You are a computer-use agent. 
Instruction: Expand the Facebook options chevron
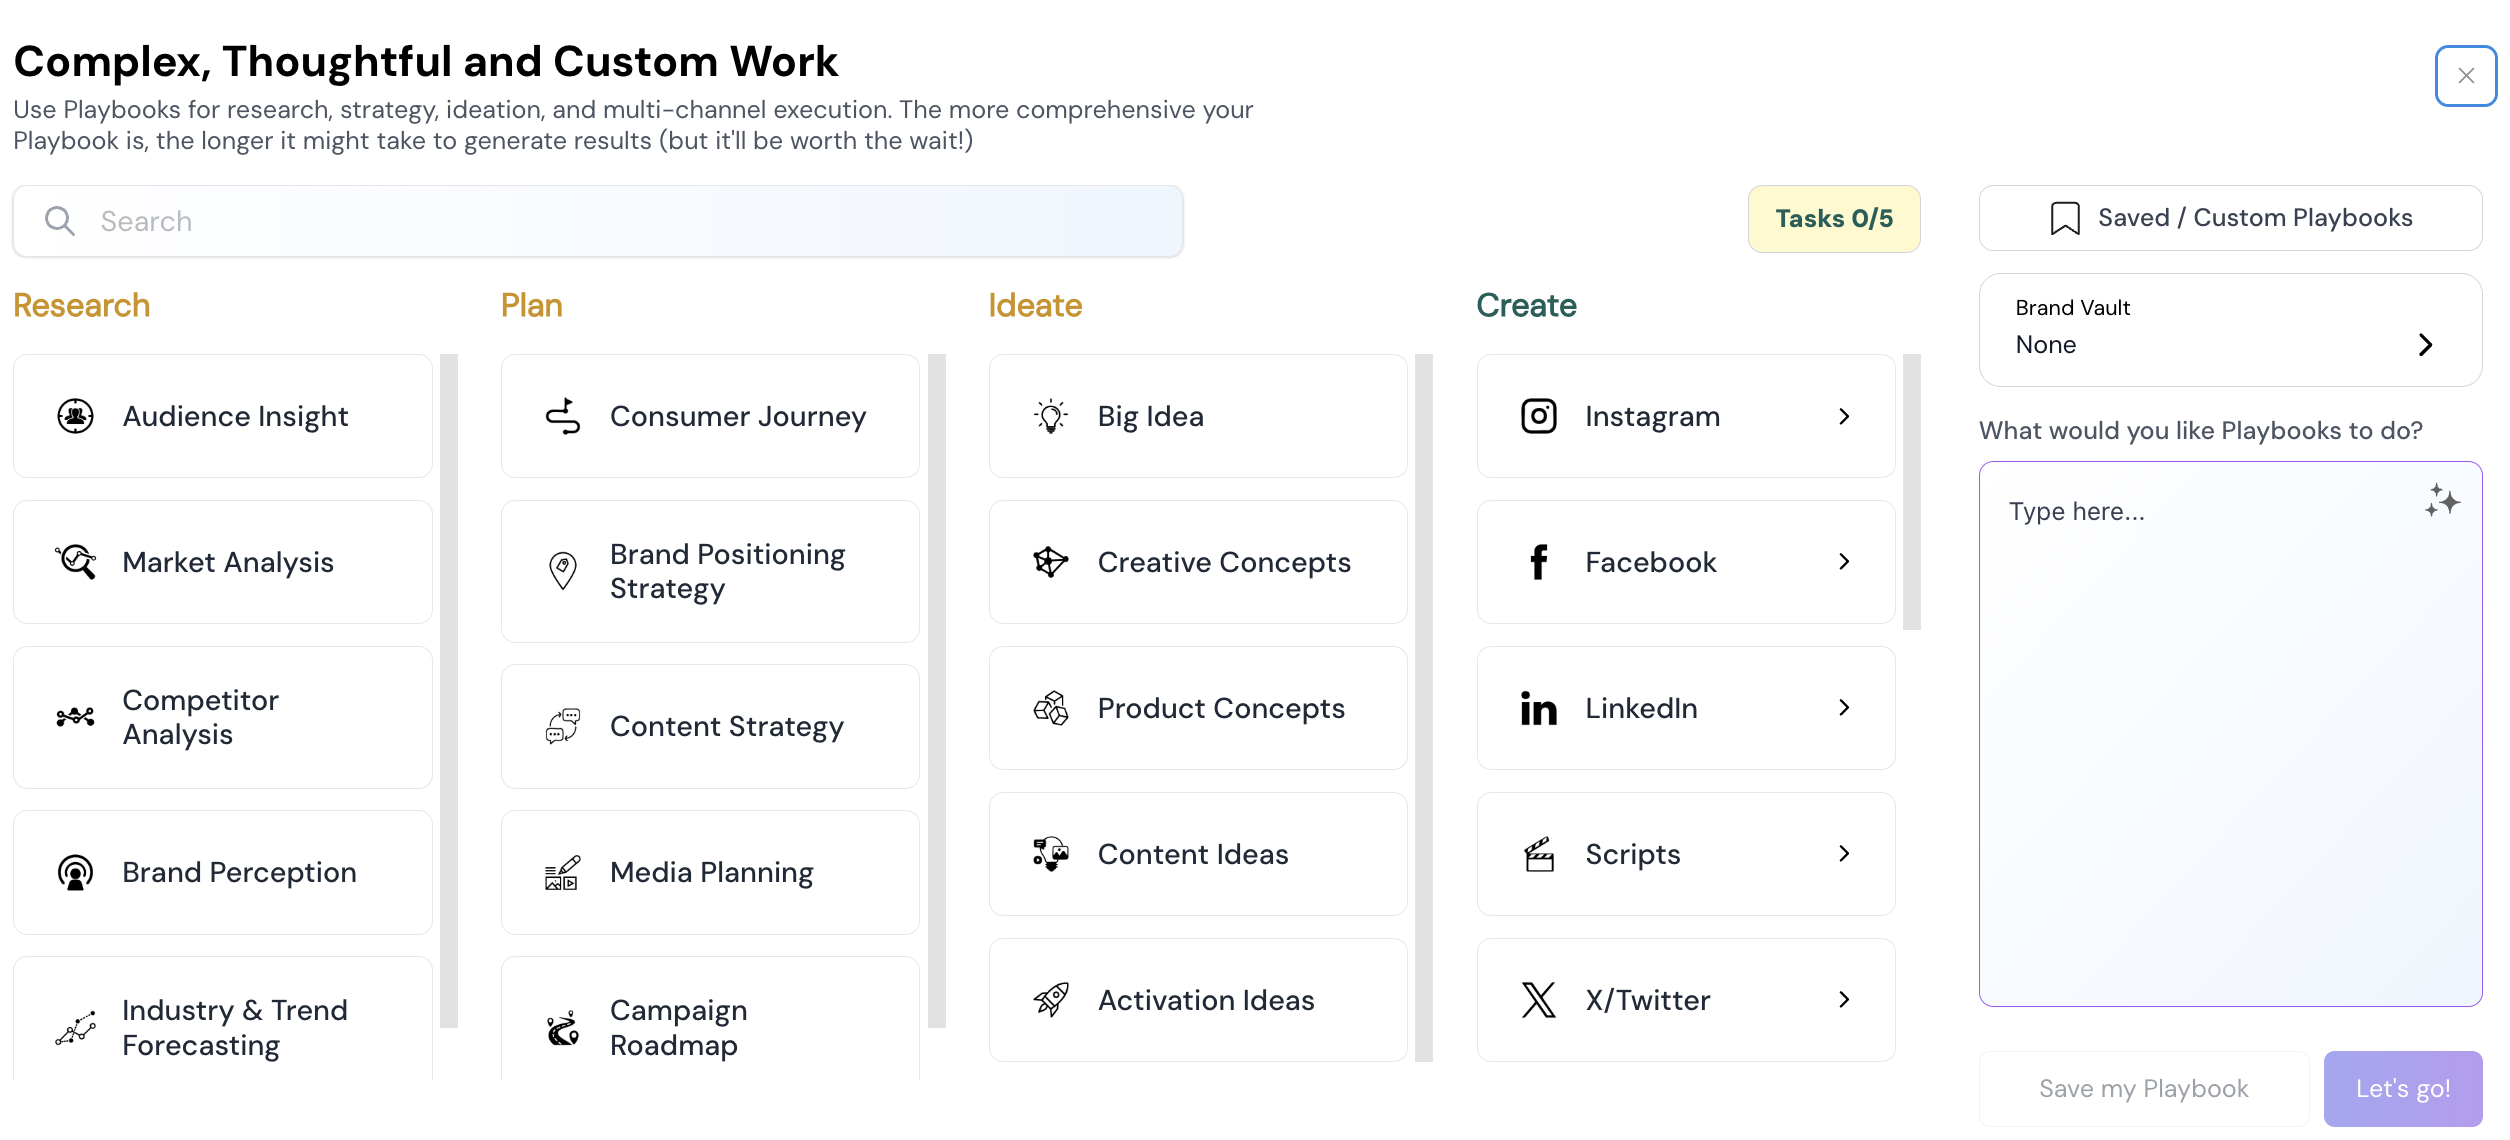[1844, 562]
